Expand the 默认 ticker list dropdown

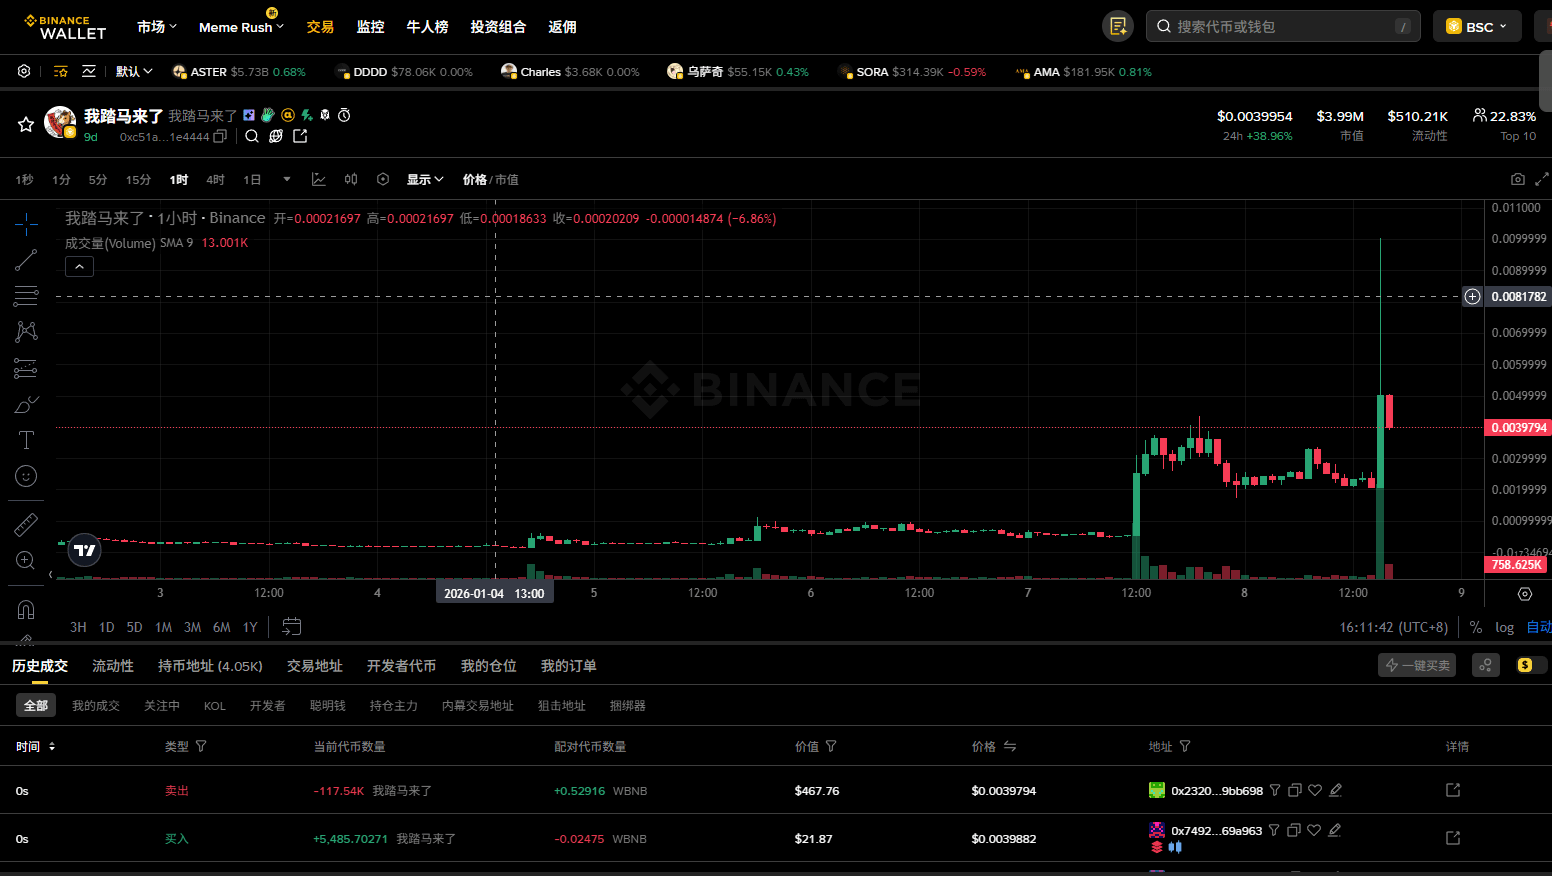pyautogui.click(x=134, y=71)
